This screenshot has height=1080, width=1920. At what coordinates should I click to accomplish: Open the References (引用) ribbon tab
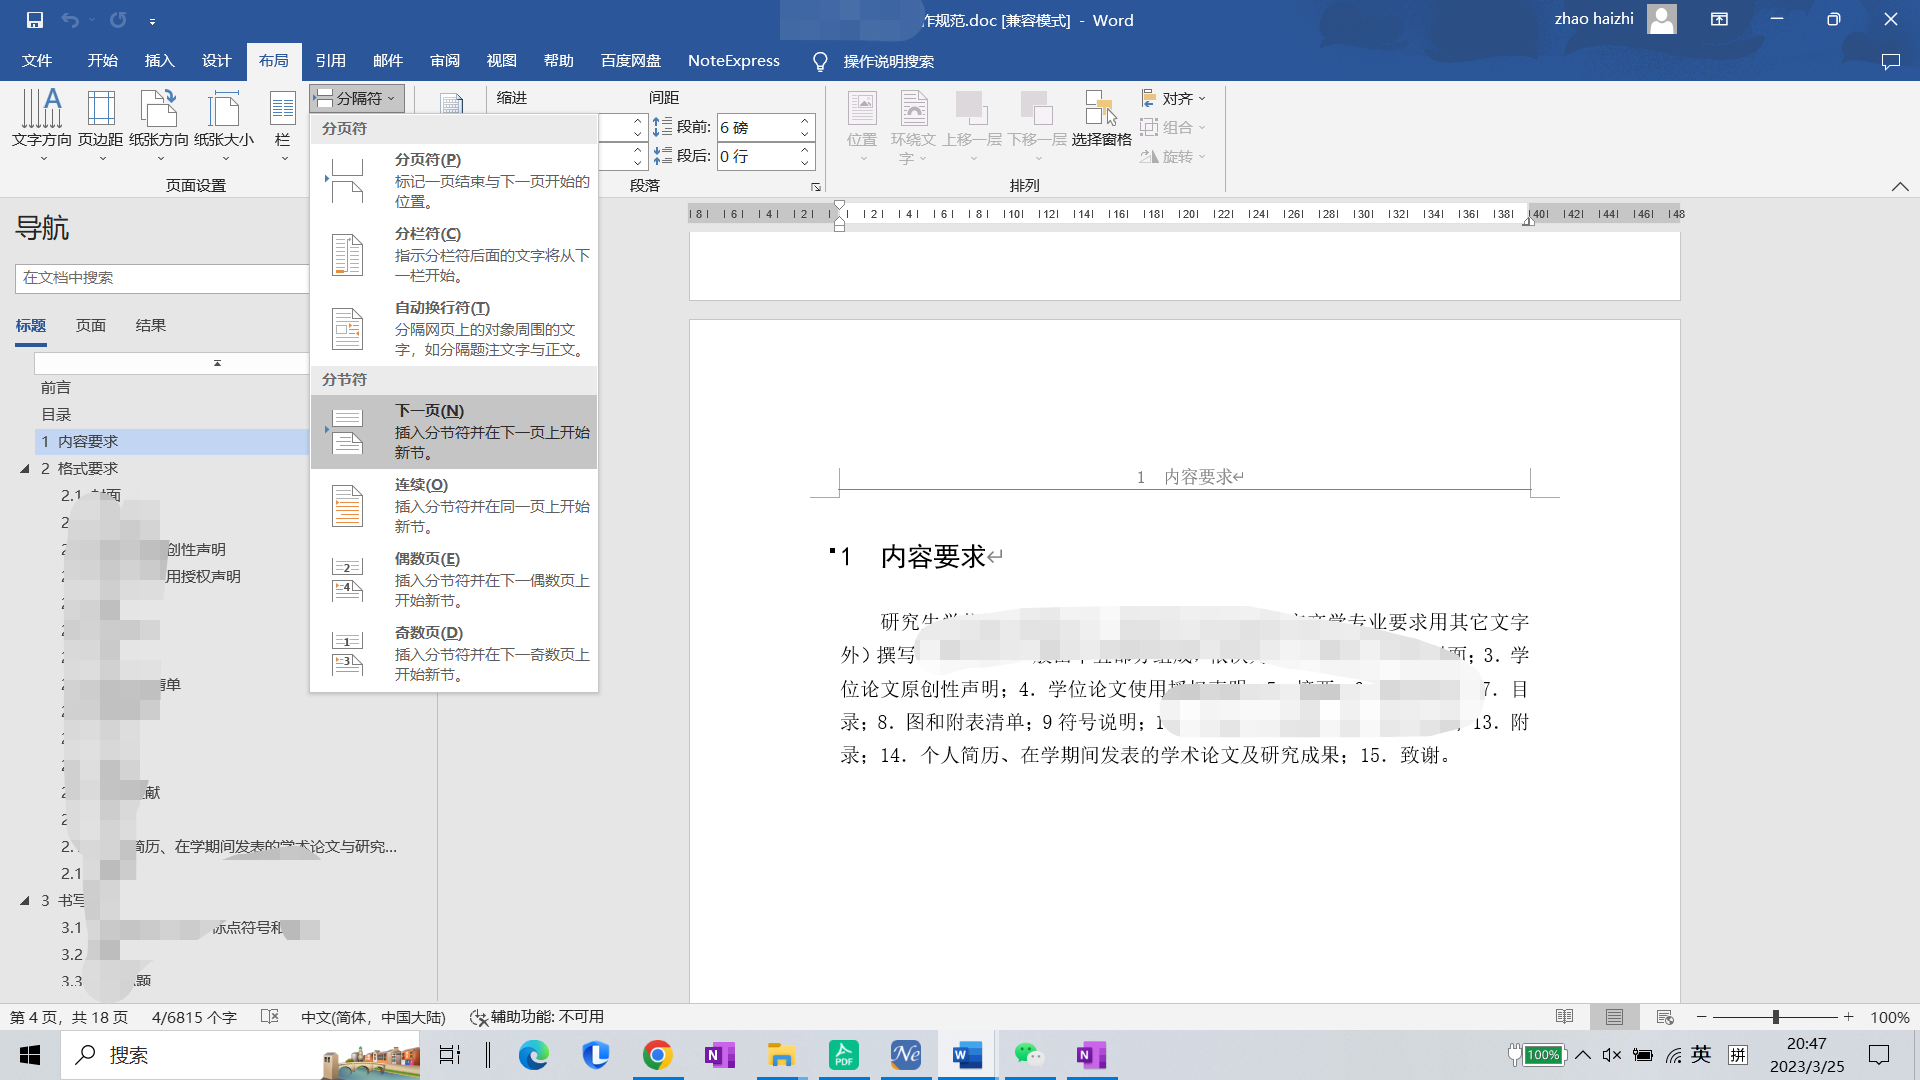click(x=330, y=61)
